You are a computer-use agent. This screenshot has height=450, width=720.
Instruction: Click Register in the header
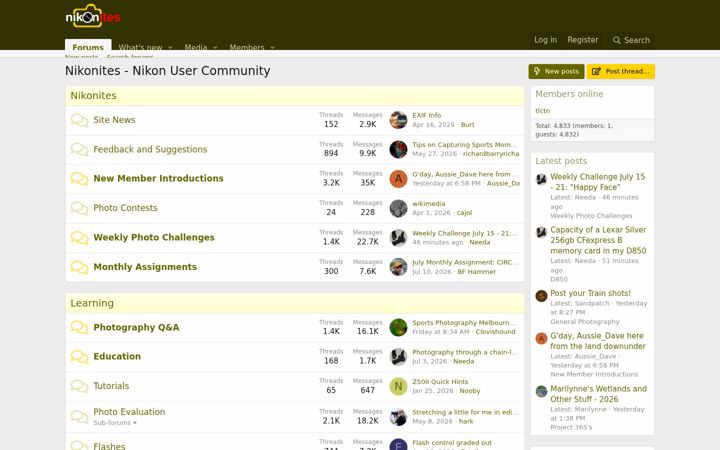pyautogui.click(x=583, y=40)
